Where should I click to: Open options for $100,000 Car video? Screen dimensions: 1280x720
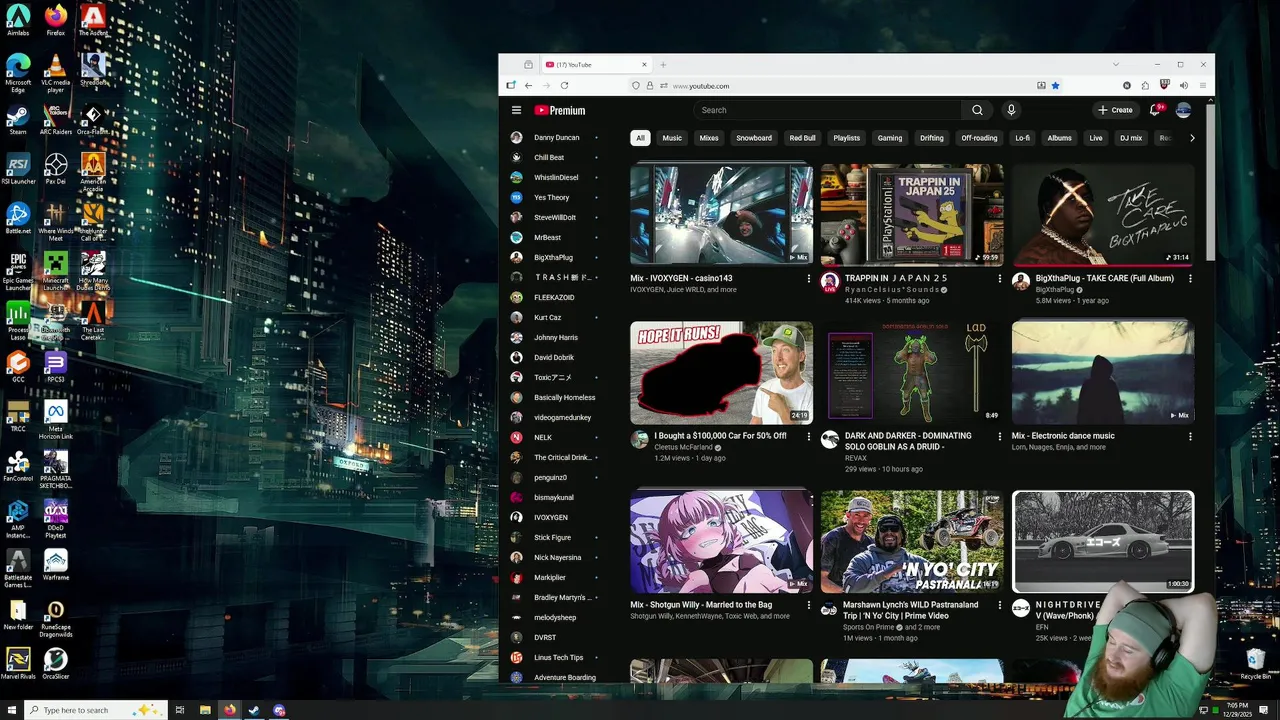click(x=809, y=437)
